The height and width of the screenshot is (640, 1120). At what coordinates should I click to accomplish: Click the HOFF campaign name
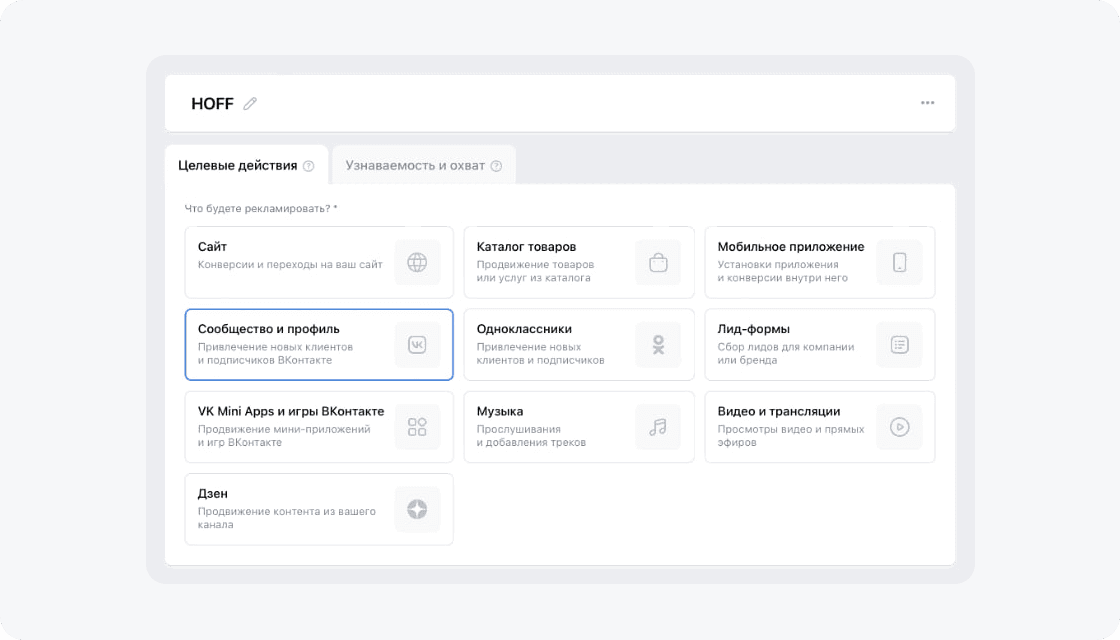click(212, 104)
